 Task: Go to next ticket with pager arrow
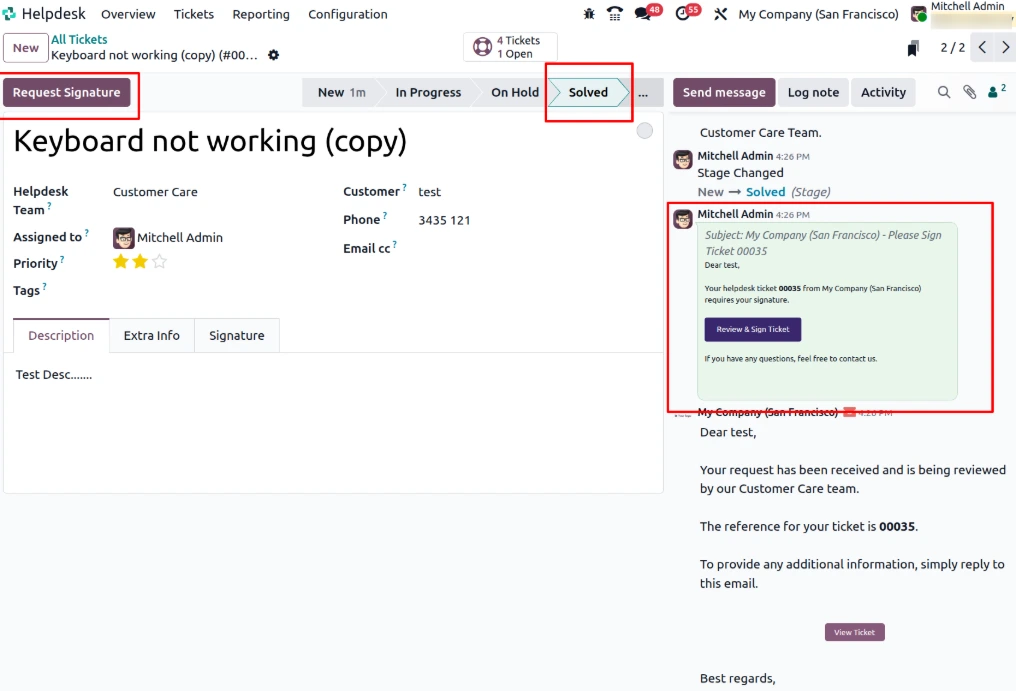click(1006, 48)
